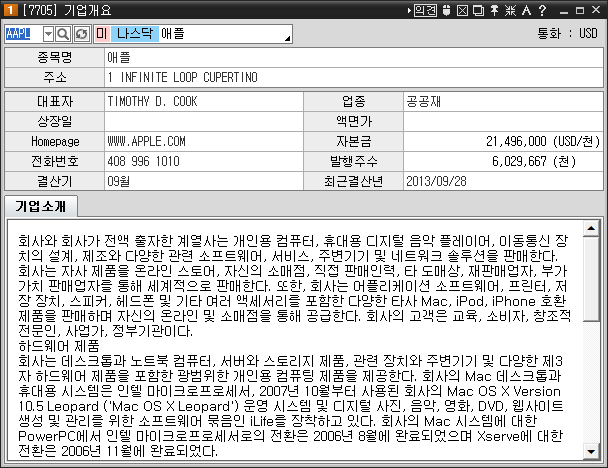Open help with the question mark icon
608x468 pixels.
point(542,10)
